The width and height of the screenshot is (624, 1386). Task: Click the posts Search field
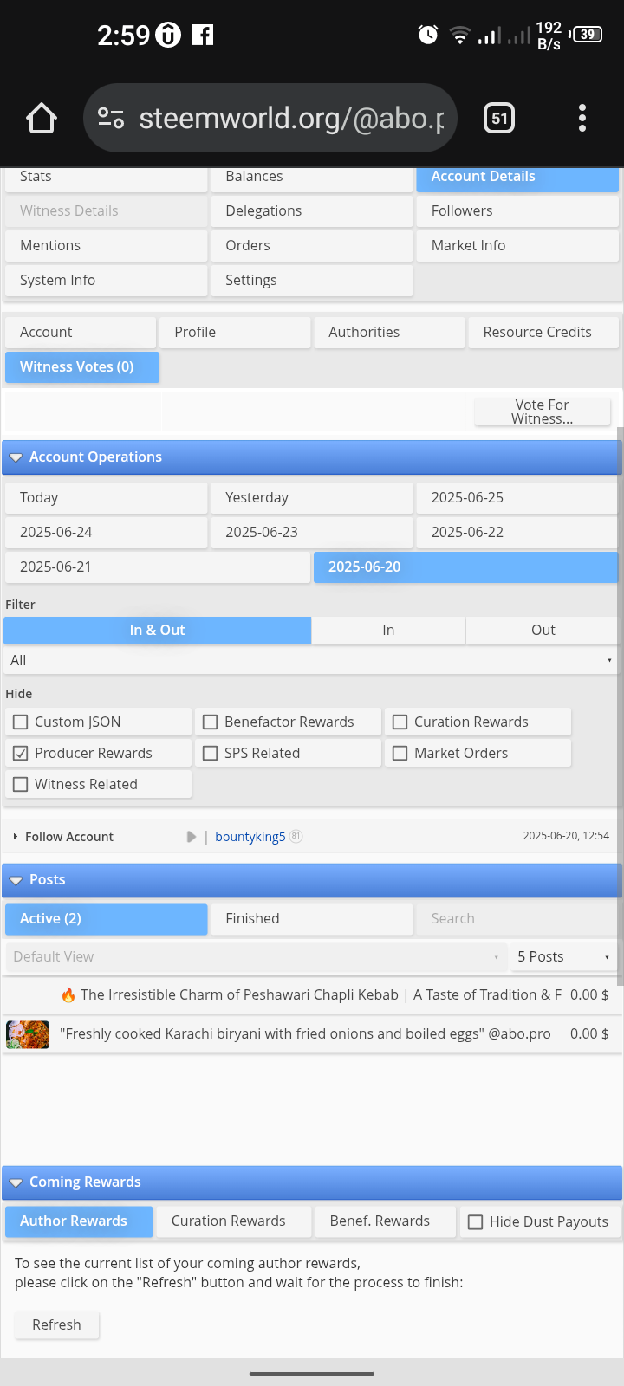[517, 919]
